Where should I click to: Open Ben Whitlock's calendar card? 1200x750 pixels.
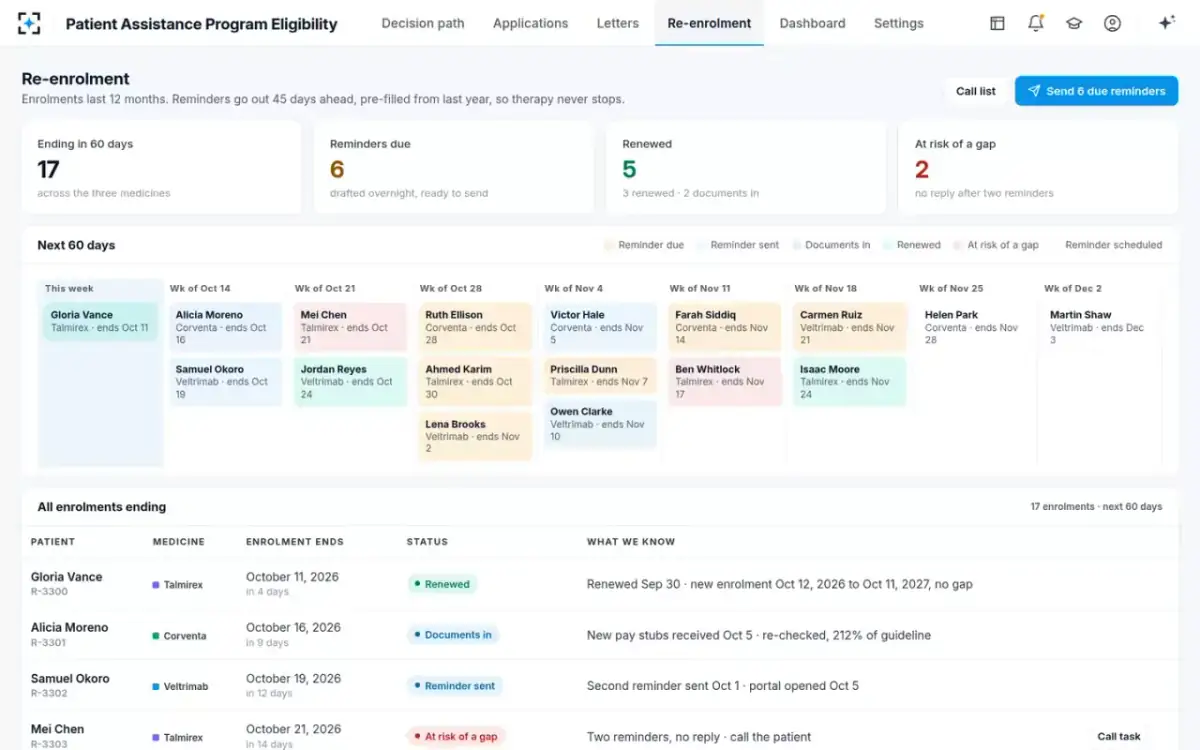[x=725, y=382]
